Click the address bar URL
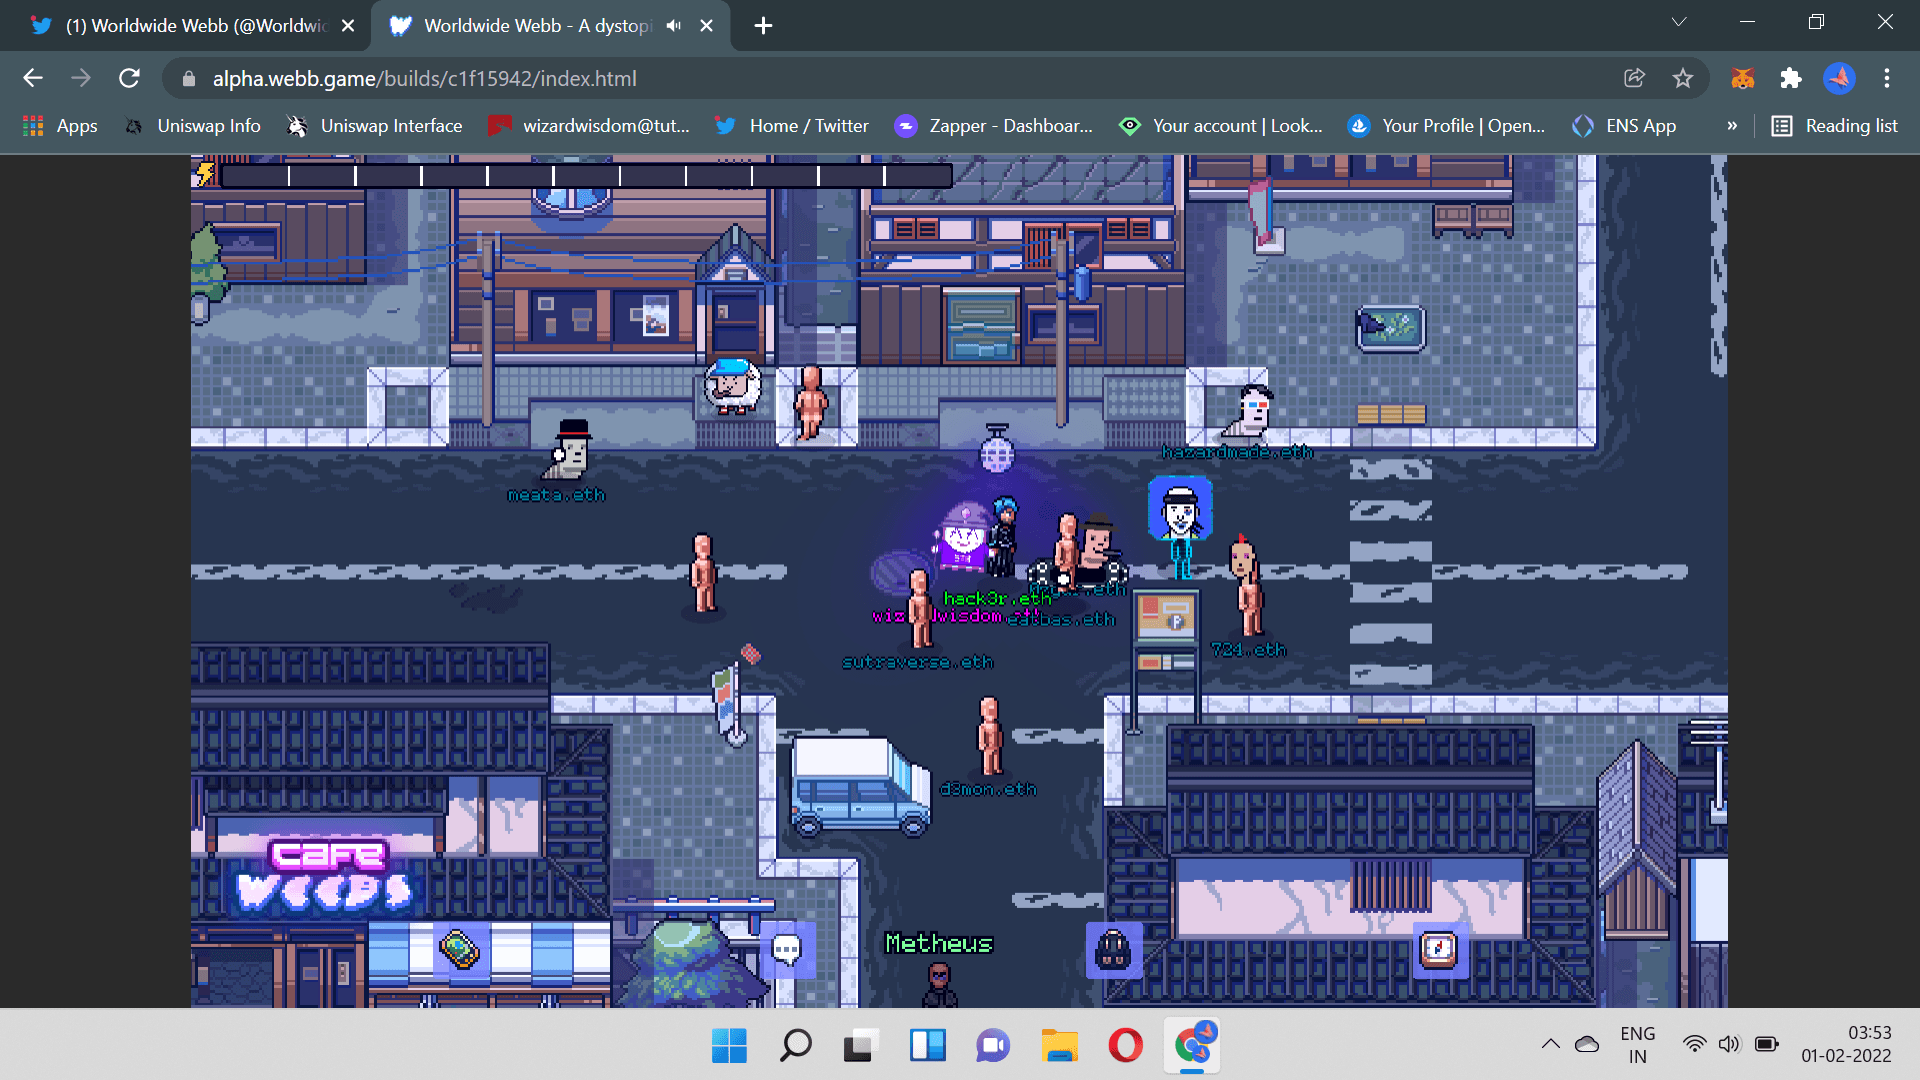The height and width of the screenshot is (1080, 1920). (424, 78)
